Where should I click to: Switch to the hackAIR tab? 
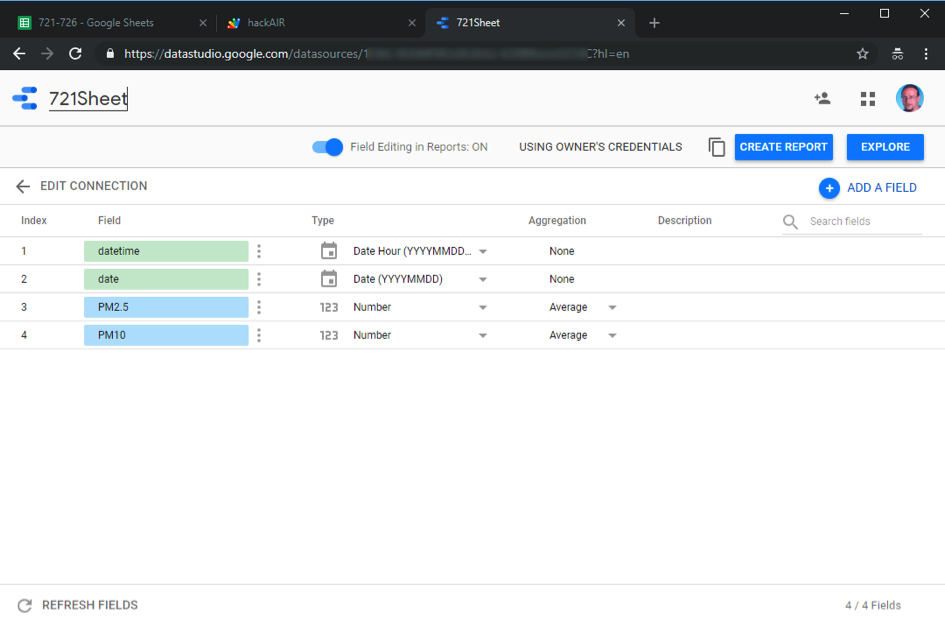pos(319,23)
